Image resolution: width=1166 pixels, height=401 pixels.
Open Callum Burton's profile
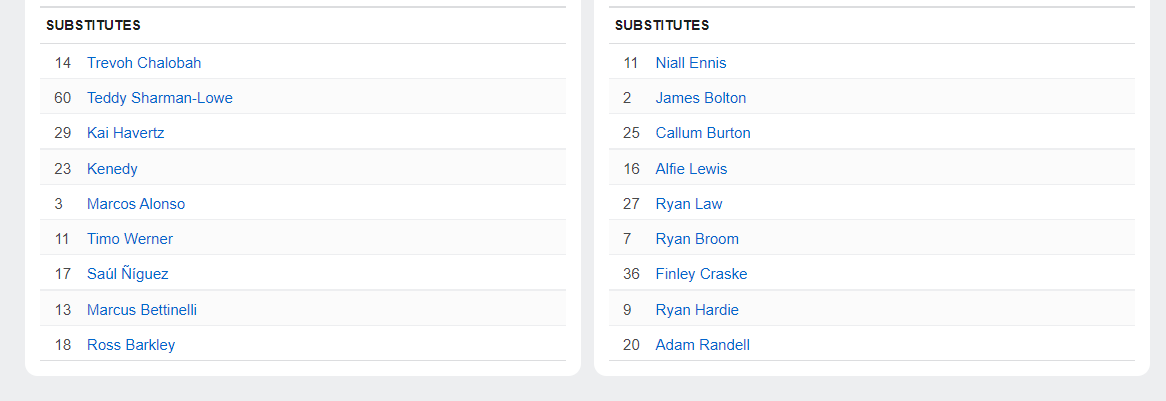point(703,133)
